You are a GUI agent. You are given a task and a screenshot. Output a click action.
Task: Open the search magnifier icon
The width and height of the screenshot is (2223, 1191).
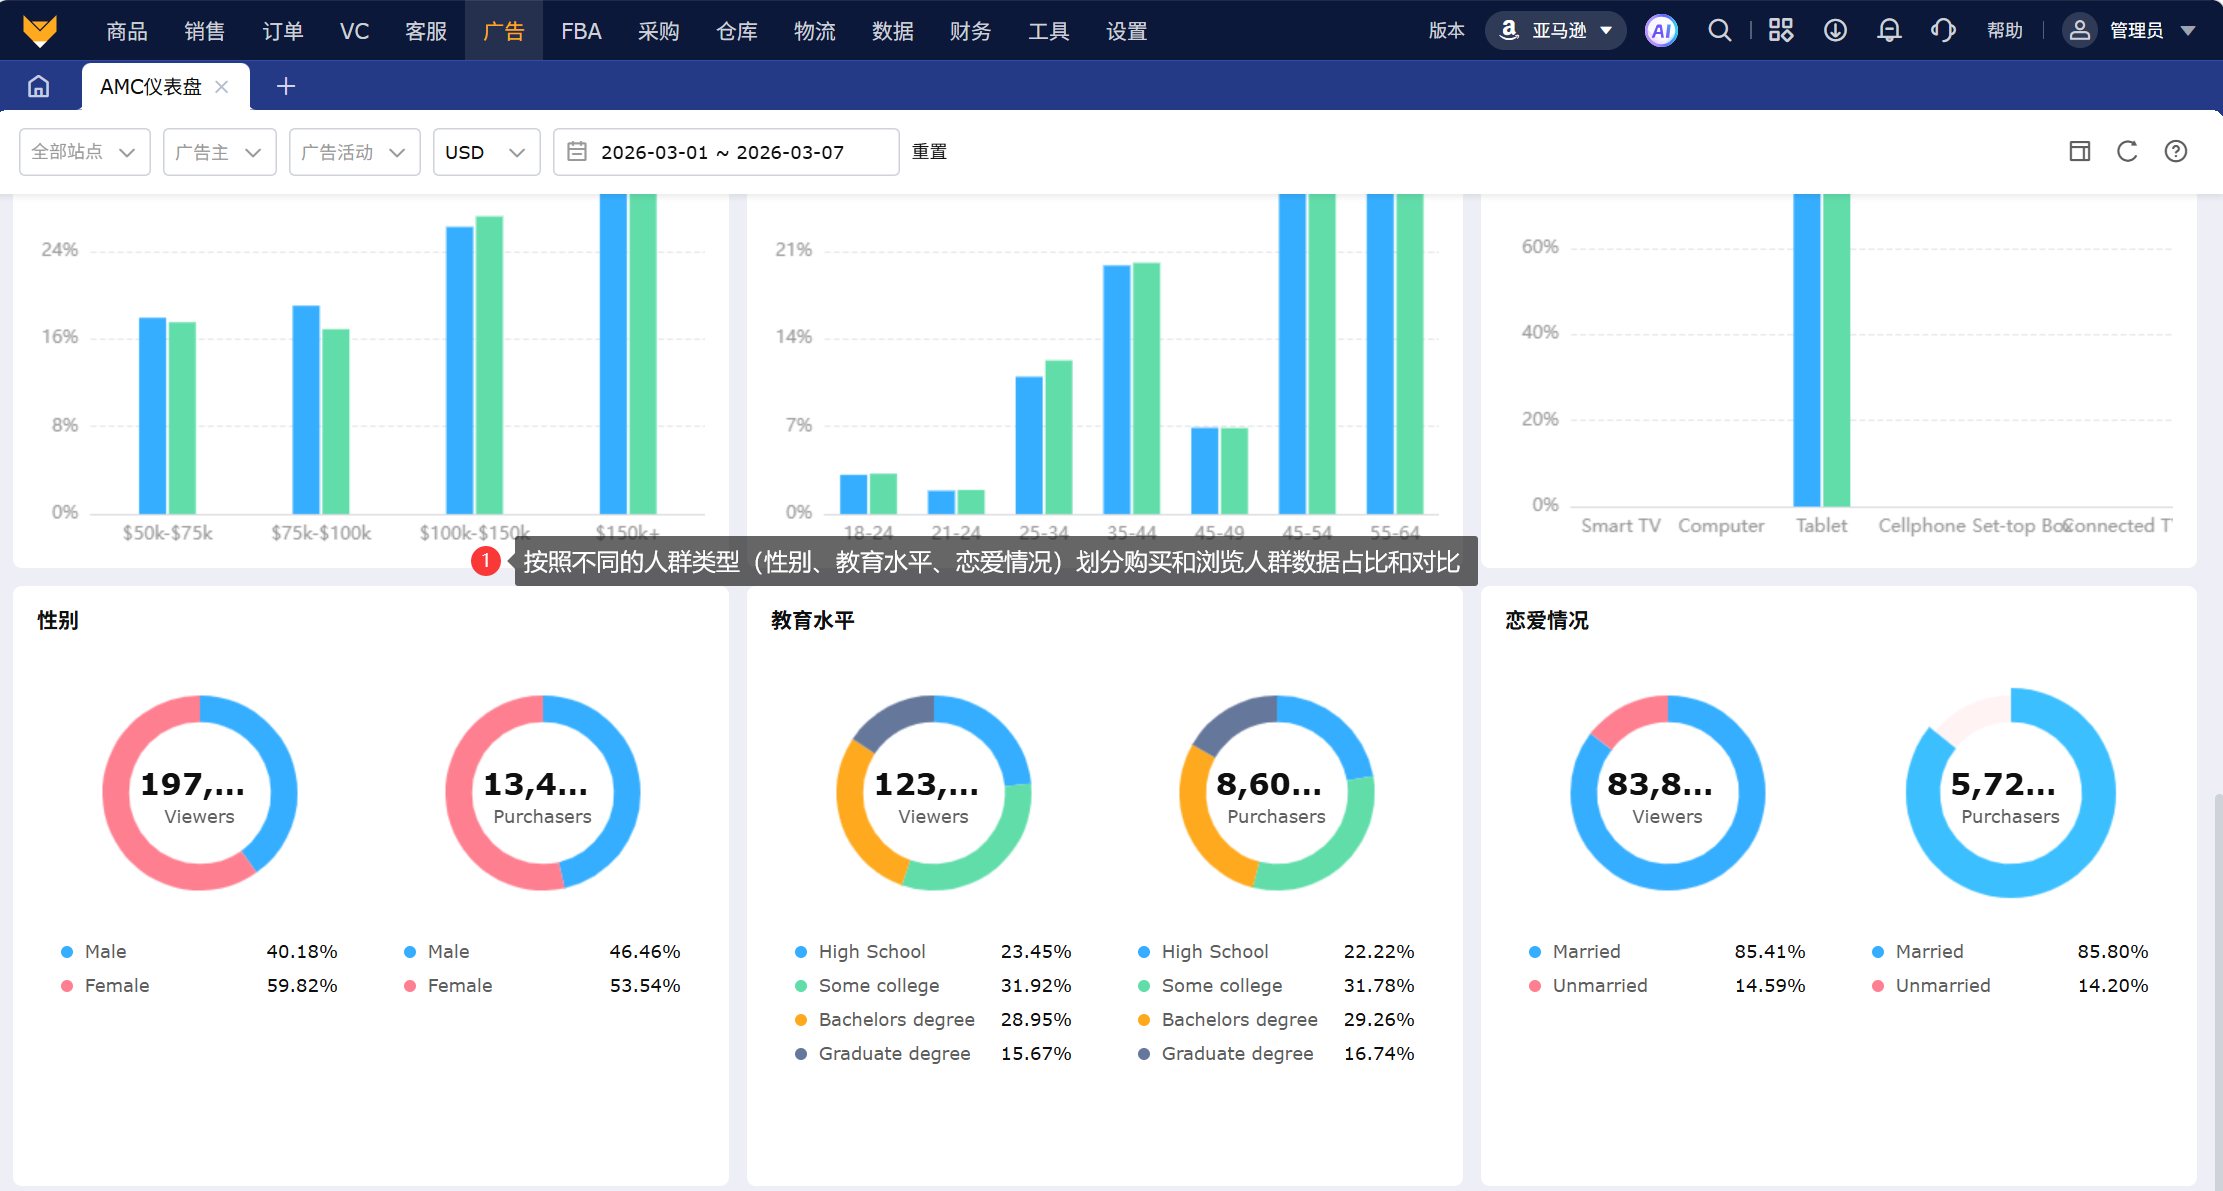pyautogui.click(x=1719, y=31)
